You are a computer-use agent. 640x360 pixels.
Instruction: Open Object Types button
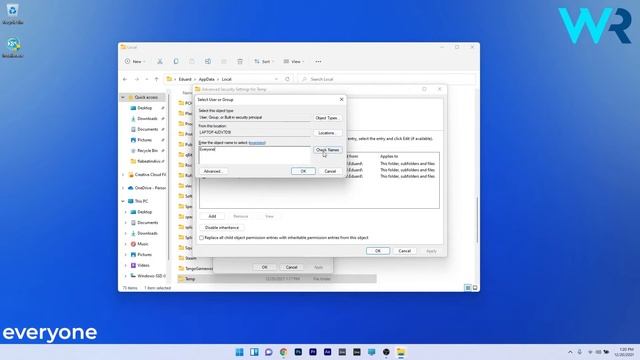click(327, 118)
